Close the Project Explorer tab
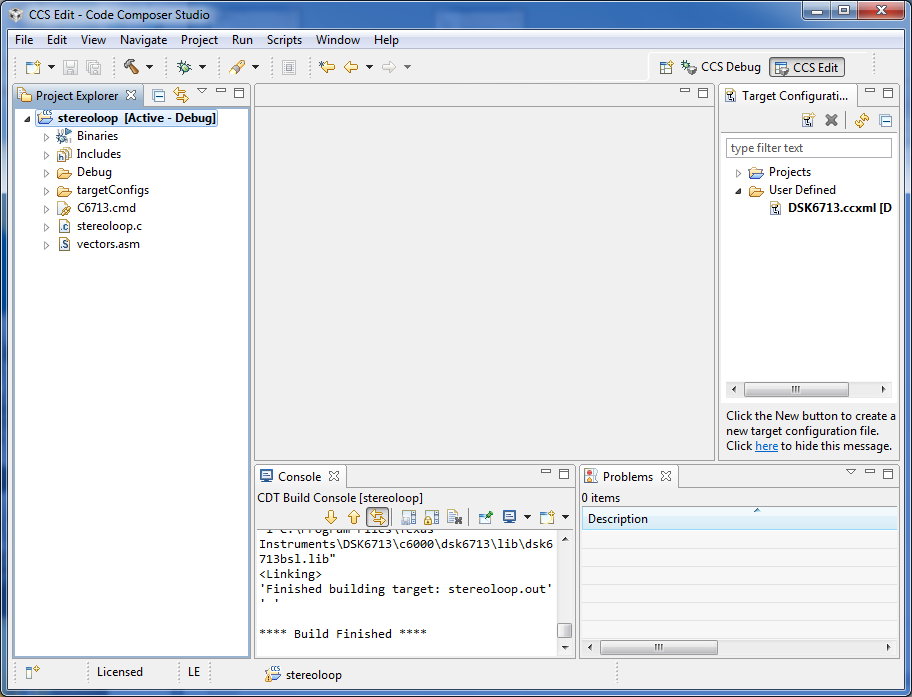912x697 pixels. click(x=131, y=95)
